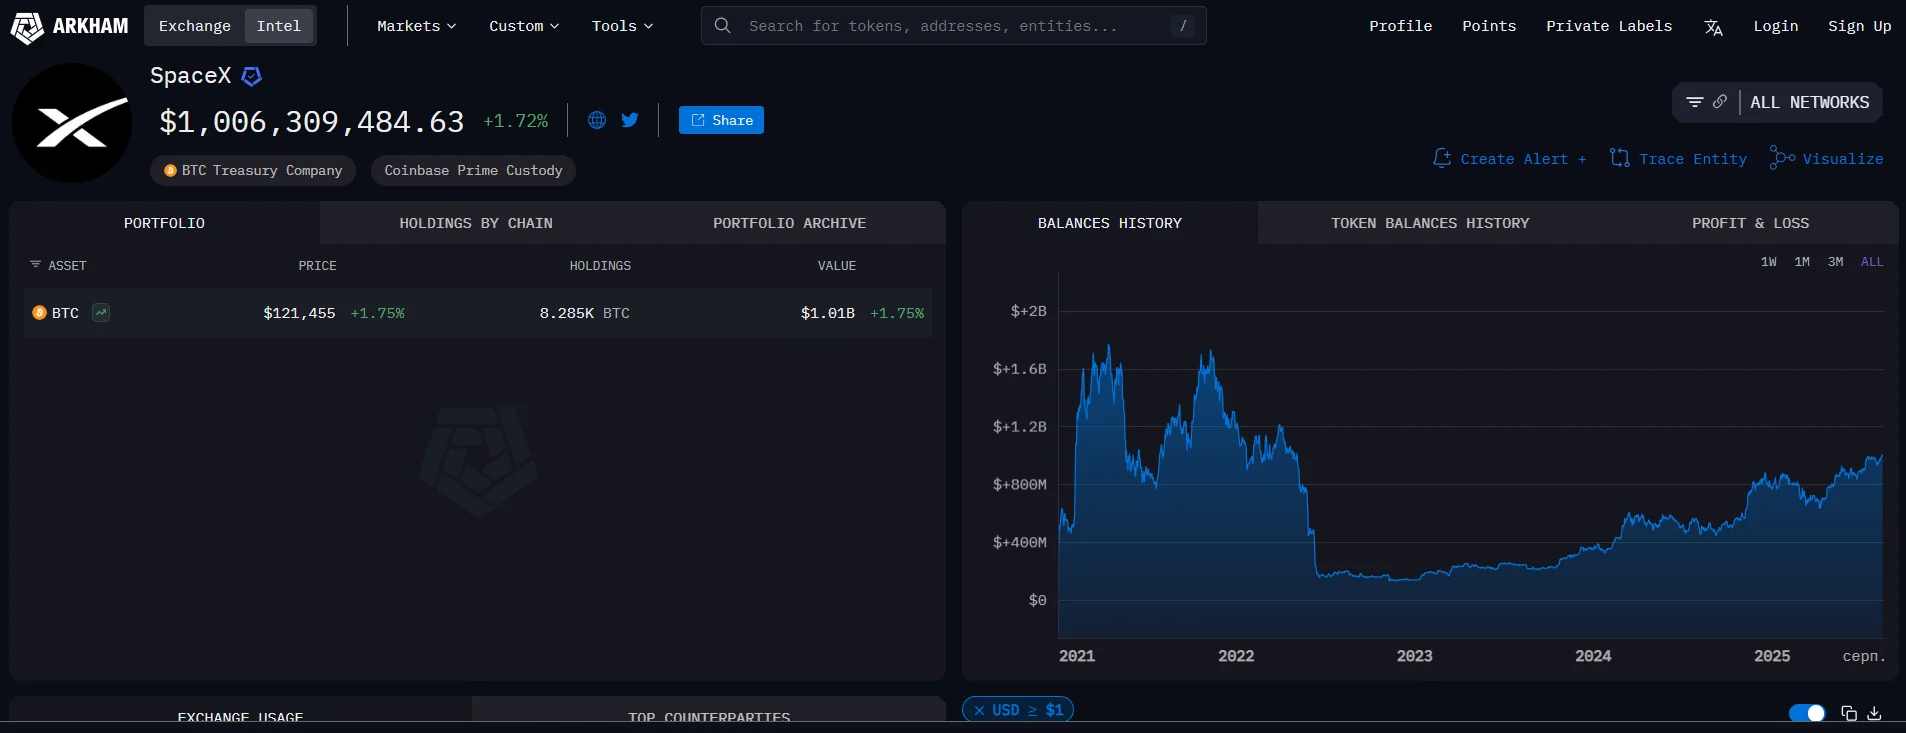
Task: Click the link icon beside All Networks
Action: click(1720, 102)
